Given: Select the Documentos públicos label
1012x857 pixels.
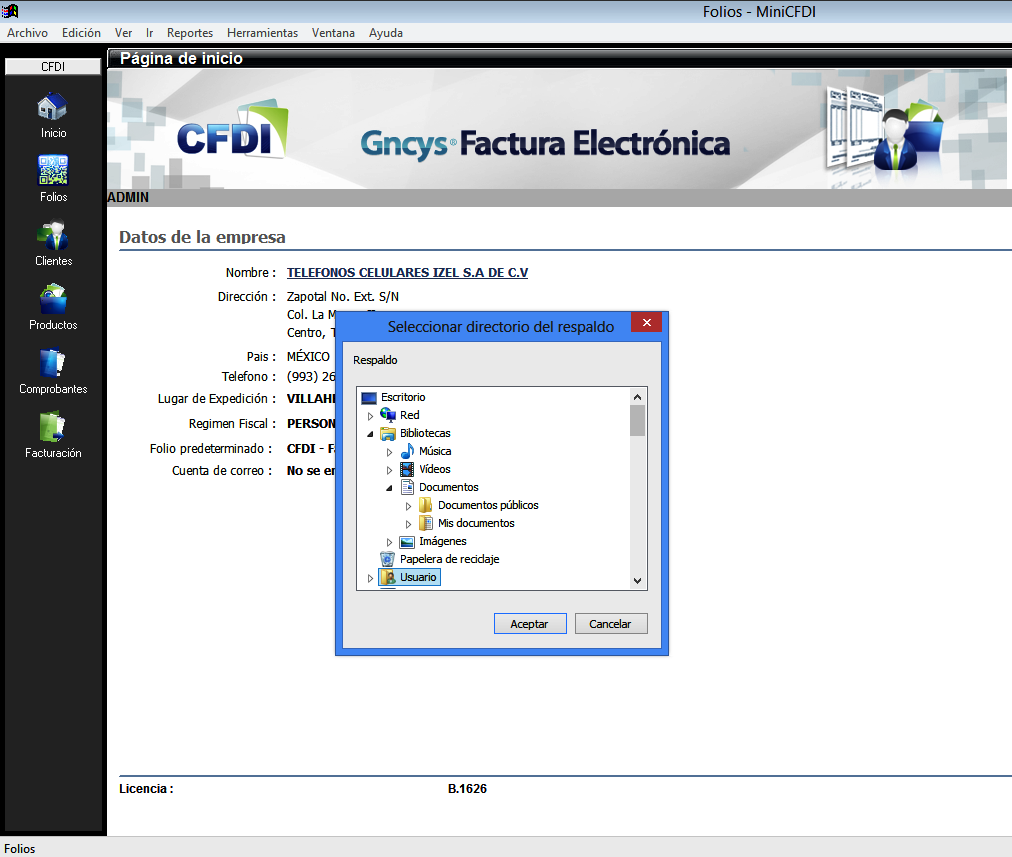Looking at the screenshot, I should (488, 505).
